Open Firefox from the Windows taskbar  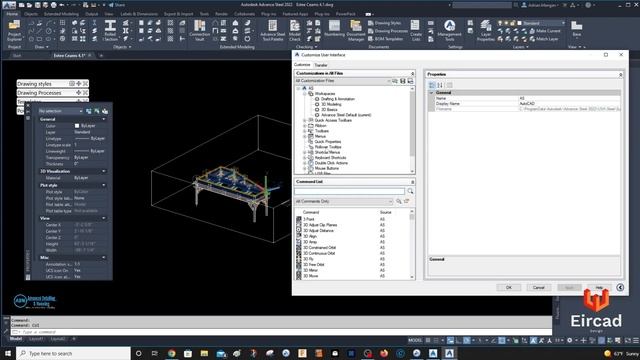pyautogui.click(x=384, y=353)
